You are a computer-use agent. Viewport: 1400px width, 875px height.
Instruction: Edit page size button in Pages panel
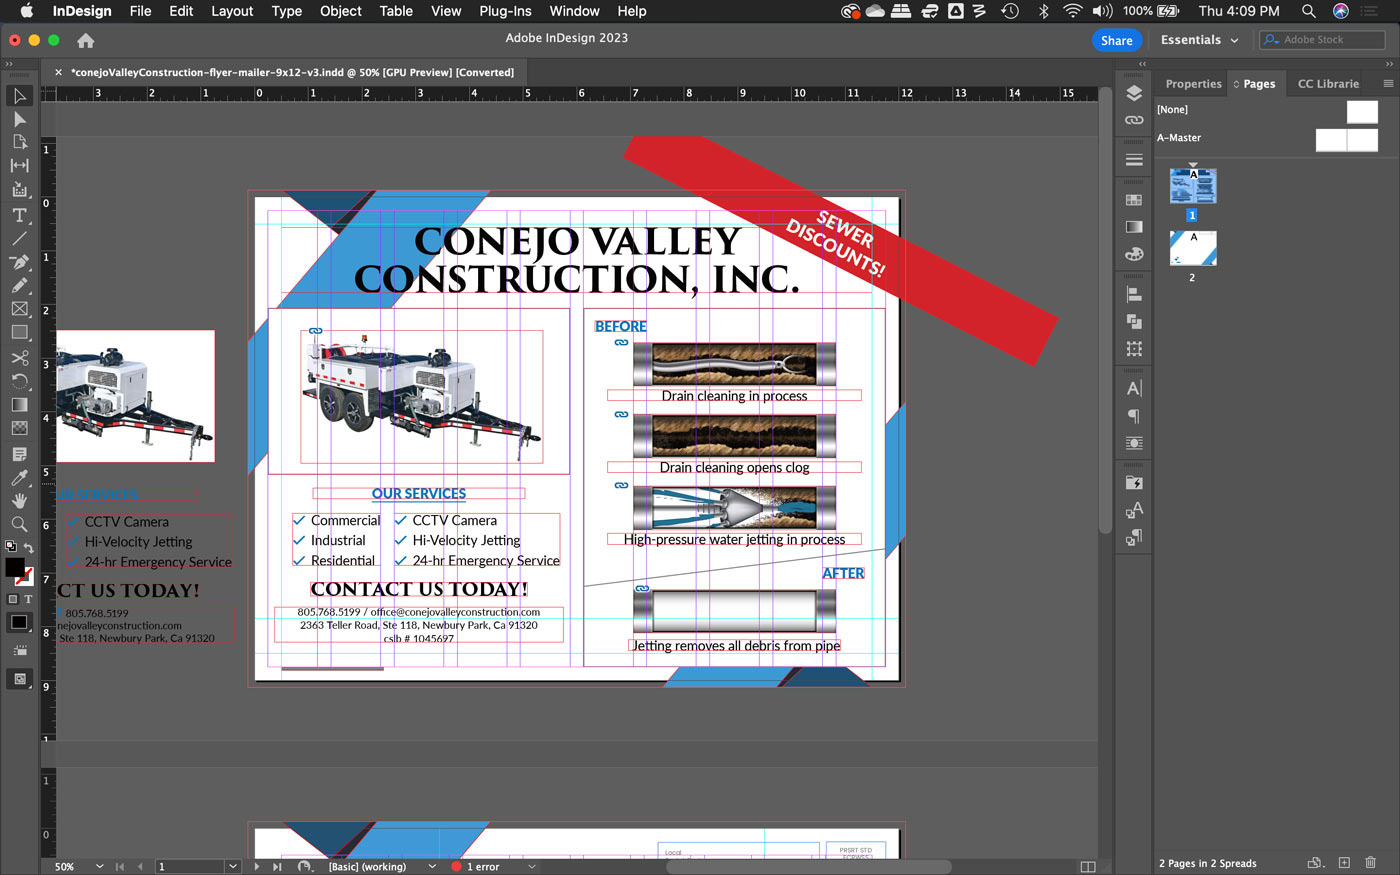tap(1315, 863)
